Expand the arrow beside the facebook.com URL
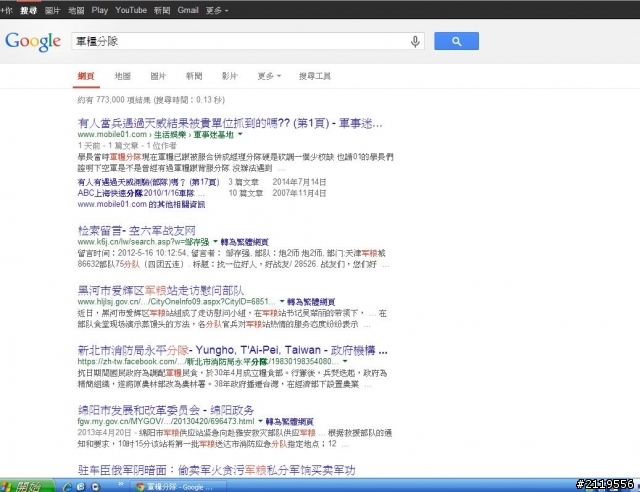Image resolution: width=640 pixels, height=492 pixels. (345, 361)
